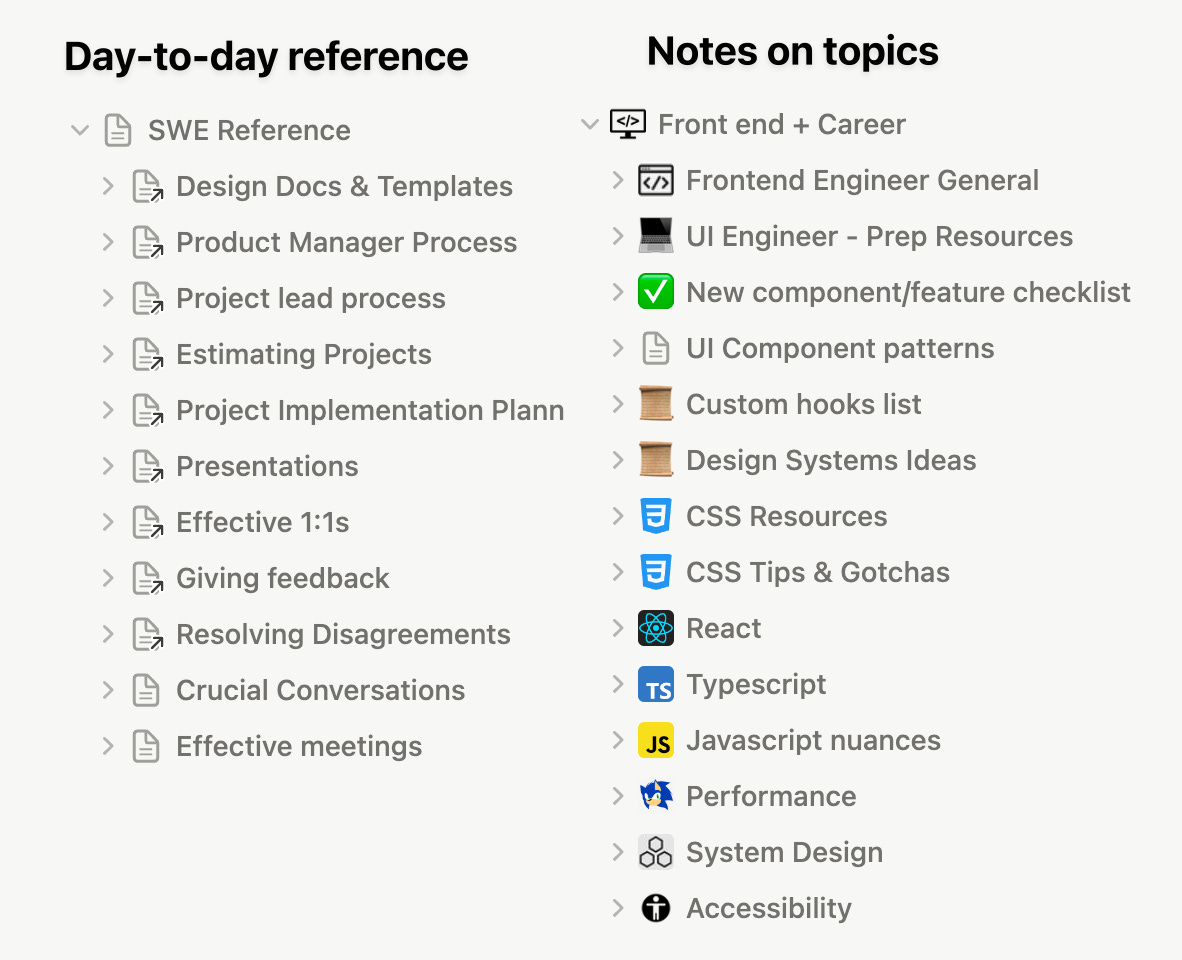Click the TS icon beside Typescript
1182x960 pixels.
coord(655,684)
